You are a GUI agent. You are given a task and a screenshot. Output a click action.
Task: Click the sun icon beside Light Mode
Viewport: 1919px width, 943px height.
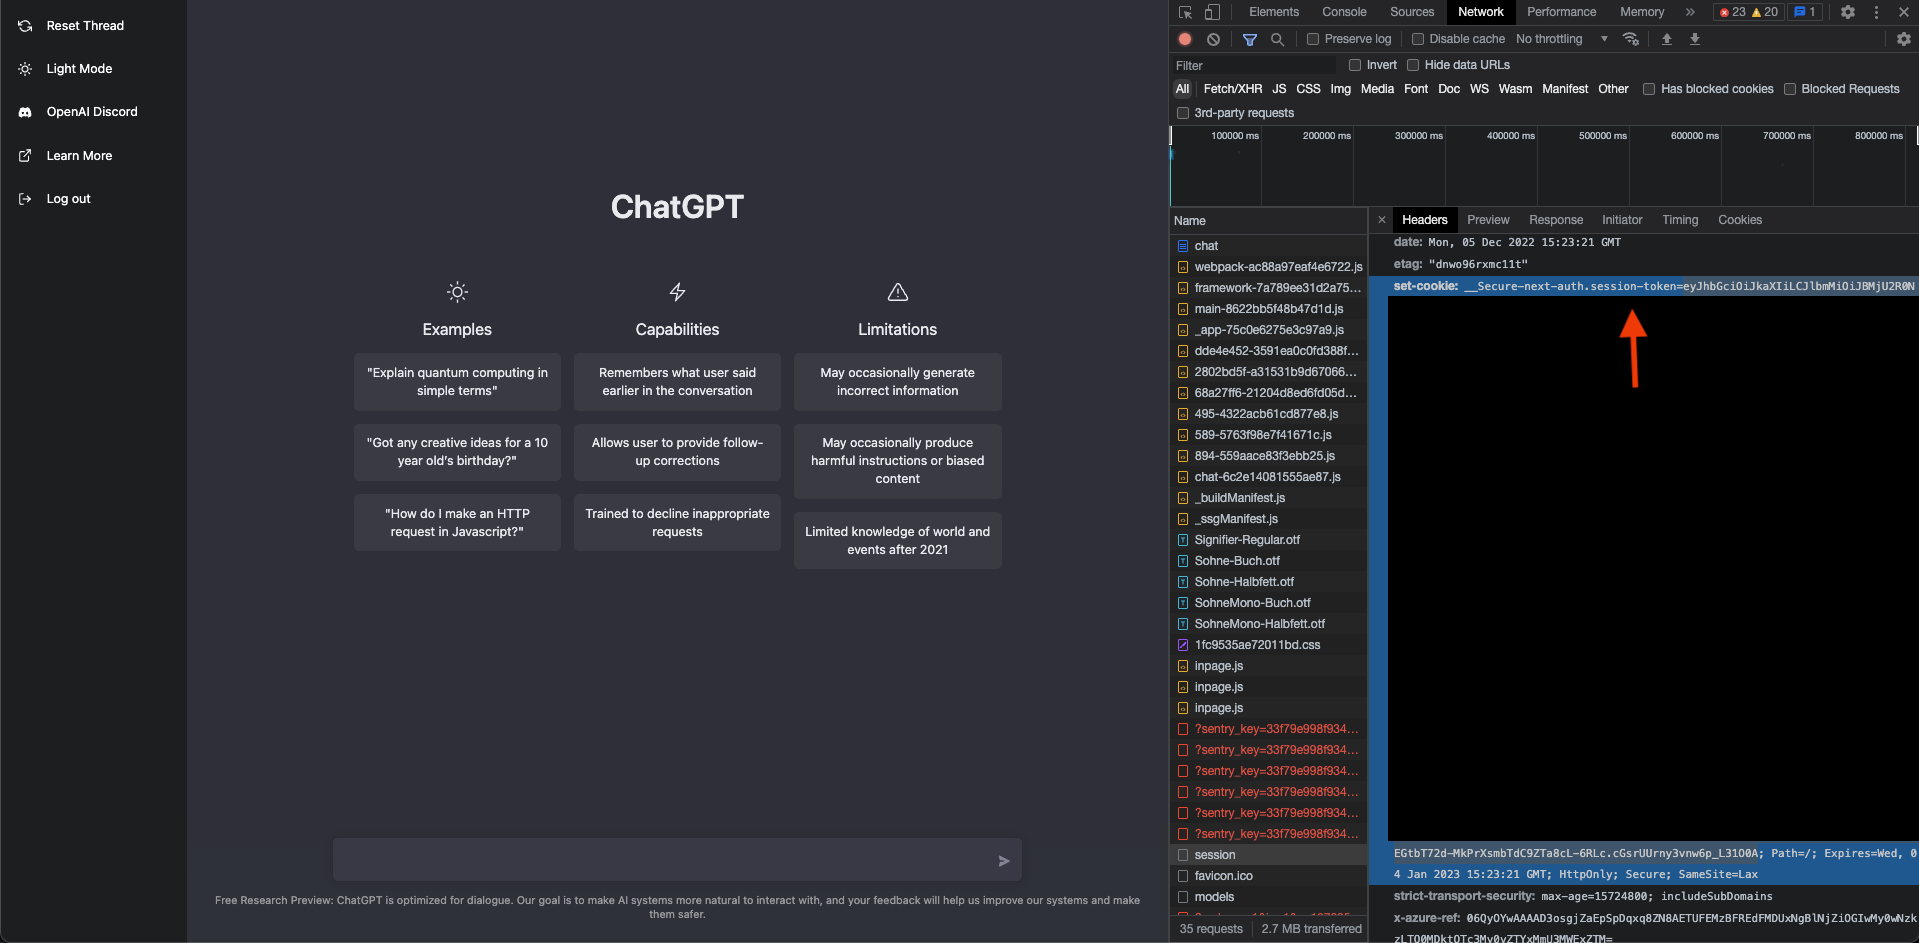25,69
